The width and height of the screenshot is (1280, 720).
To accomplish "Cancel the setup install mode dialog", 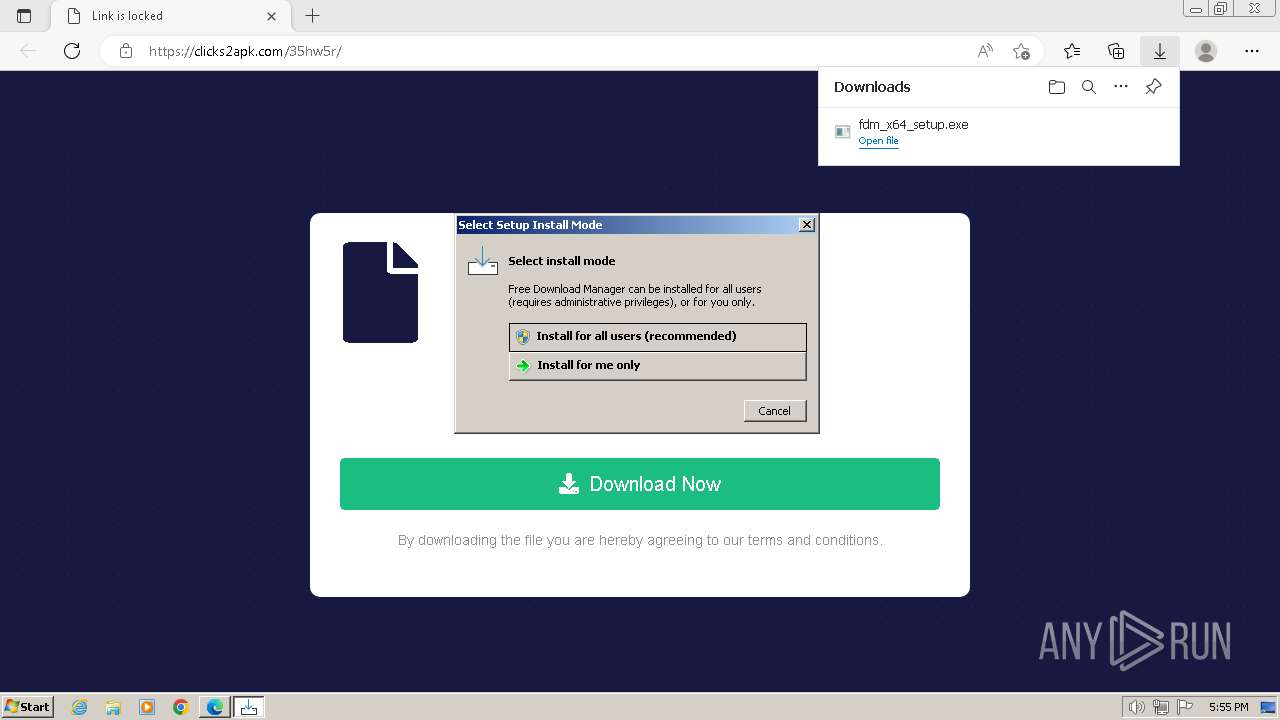I will 775,411.
